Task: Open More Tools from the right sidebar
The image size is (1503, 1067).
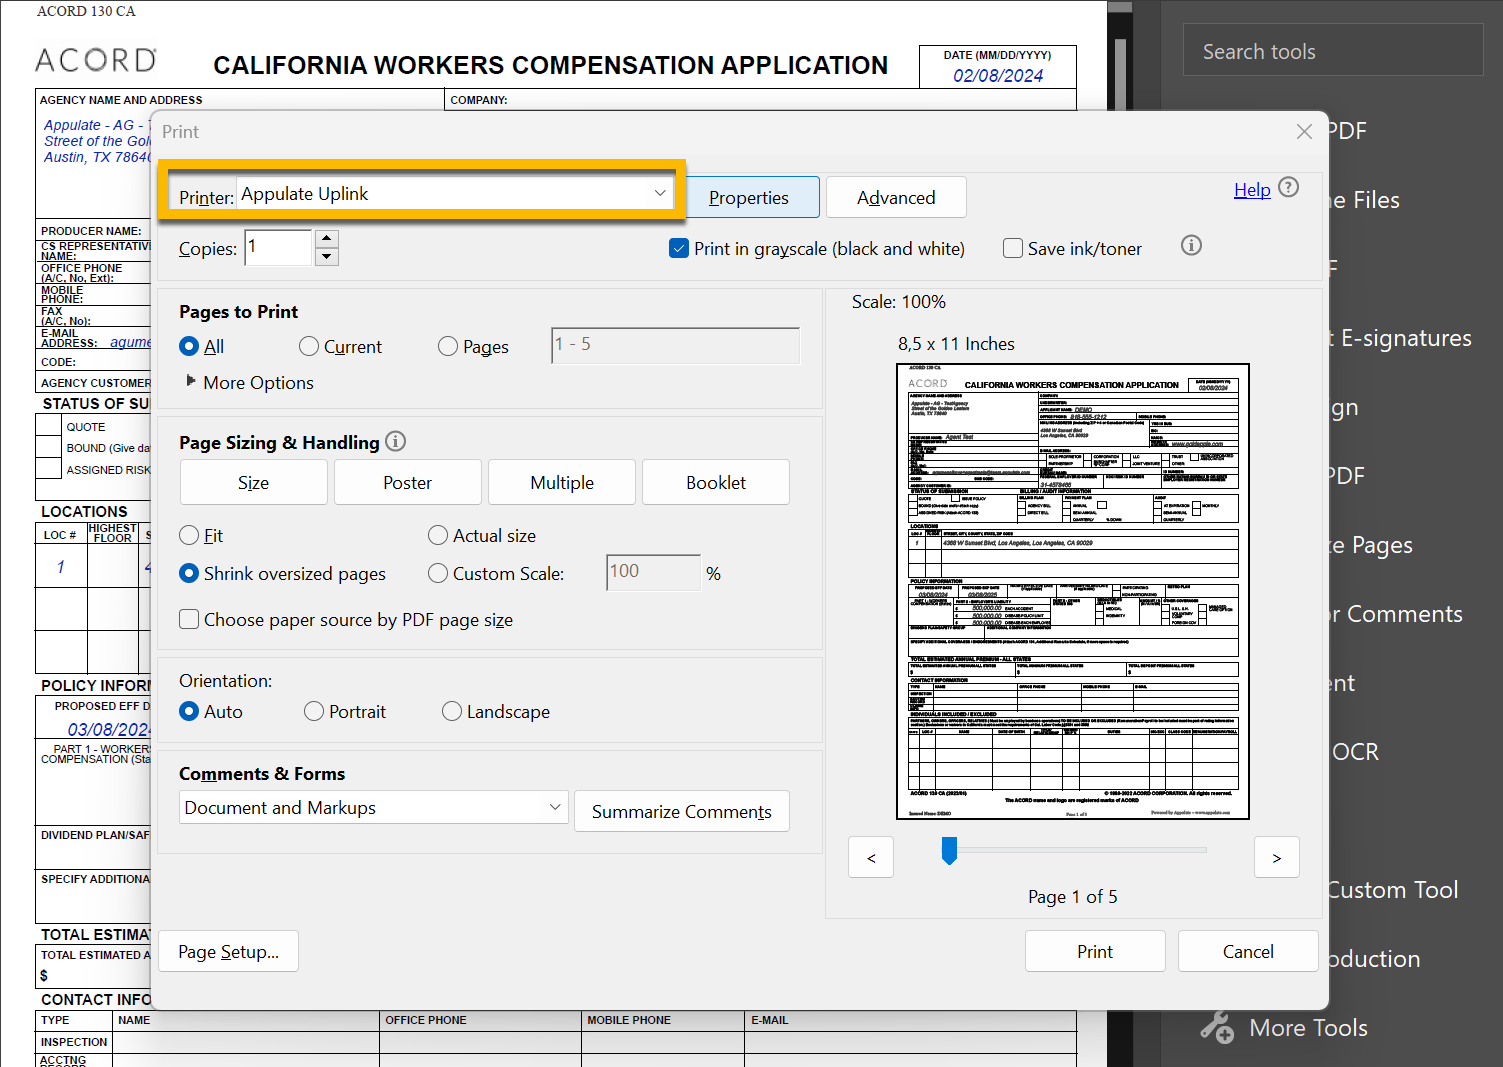Action: pyautogui.click(x=1307, y=1027)
